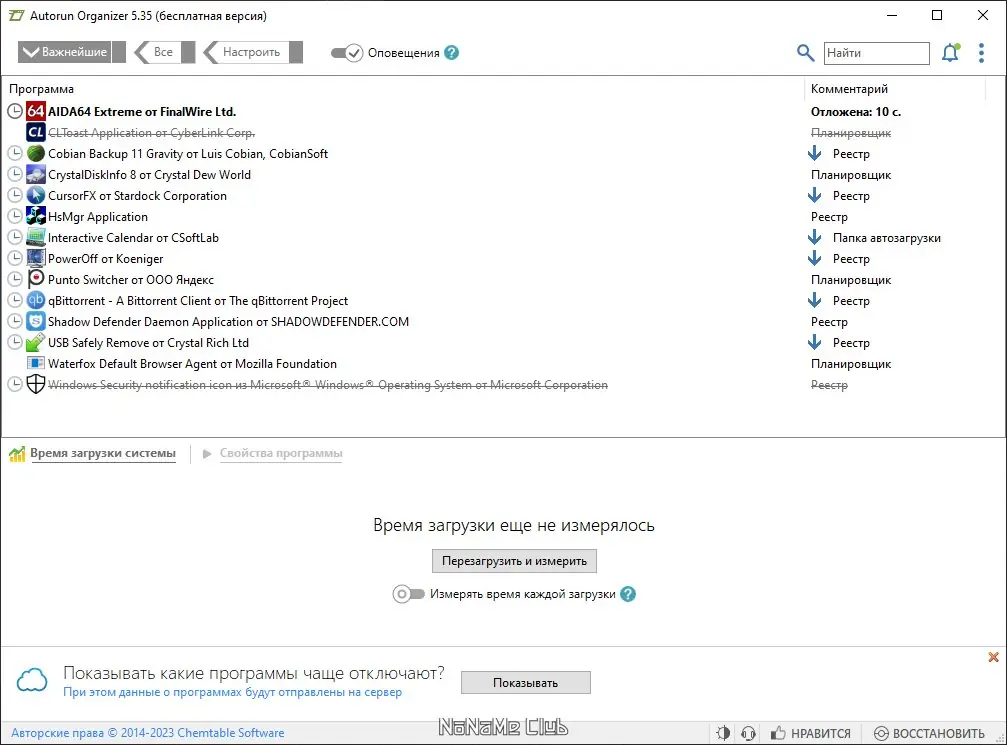Image resolution: width=1007 pixels, height=745 pixels.
Task: Open notifications bell icon
Action: point(950,53)
